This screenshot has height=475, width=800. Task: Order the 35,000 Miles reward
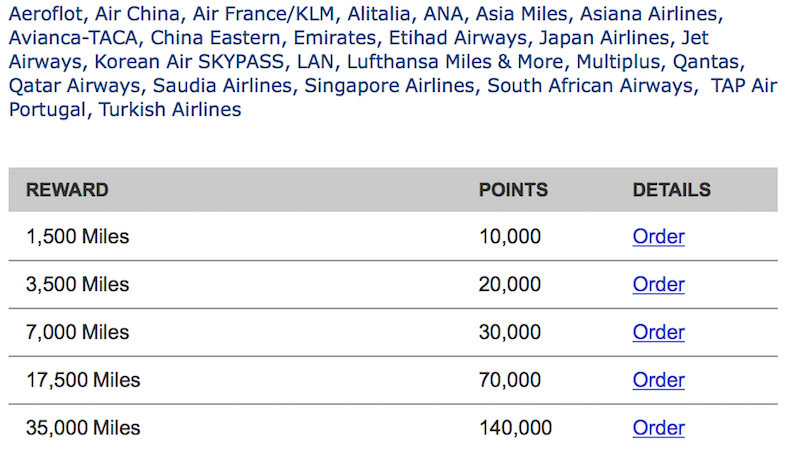coord(658,428)
